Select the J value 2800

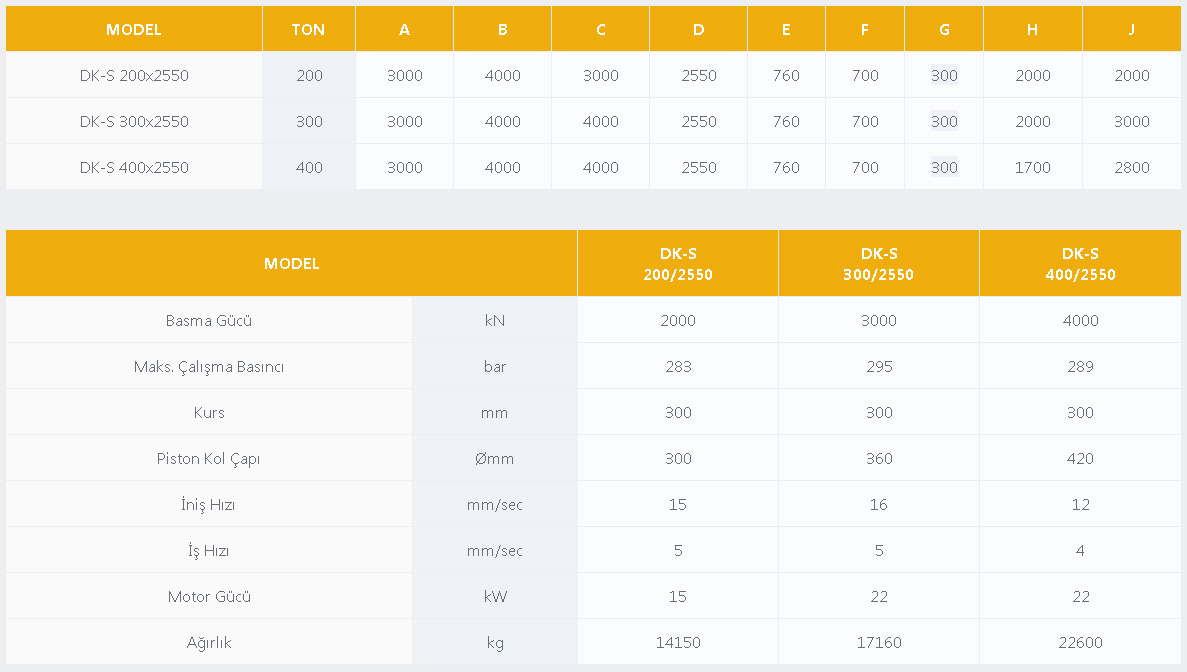coord(1132,168)
